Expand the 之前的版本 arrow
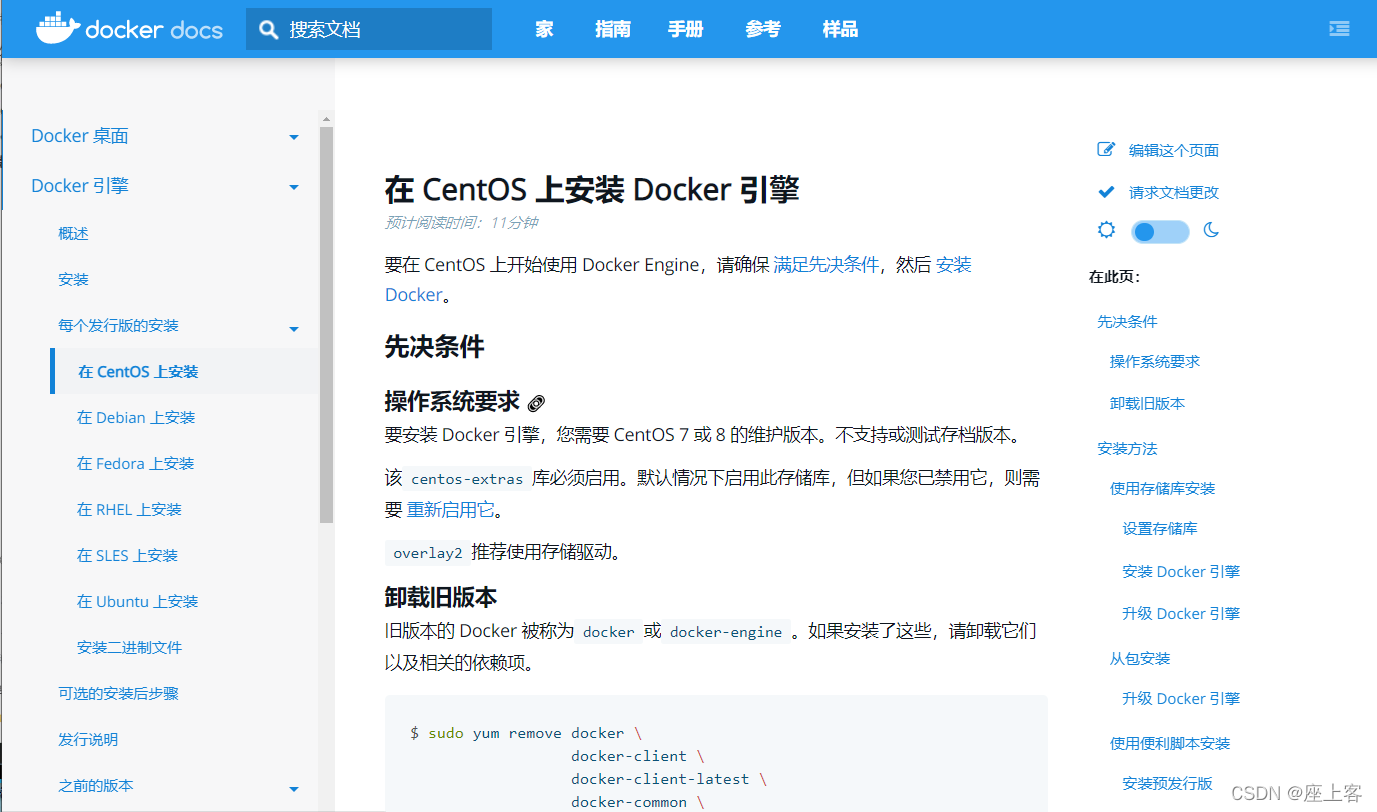Screen dimensions: 1377x812 294,789
